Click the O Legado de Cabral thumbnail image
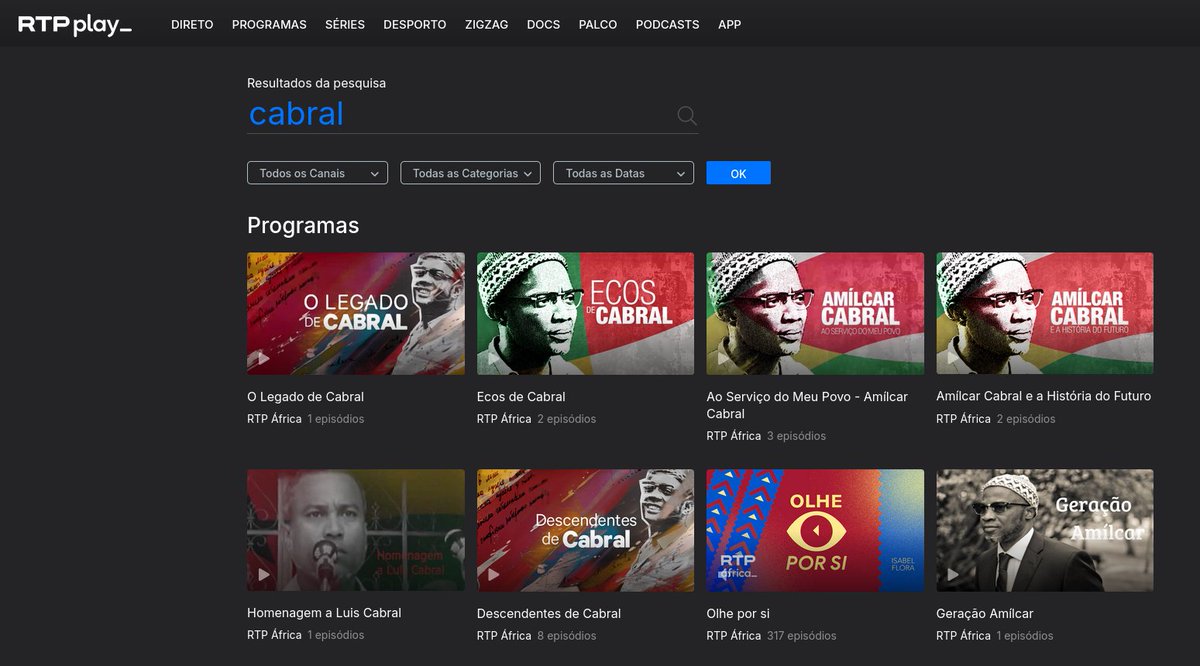The height and width of the screenshot is (666, 1200). [356, 313]
